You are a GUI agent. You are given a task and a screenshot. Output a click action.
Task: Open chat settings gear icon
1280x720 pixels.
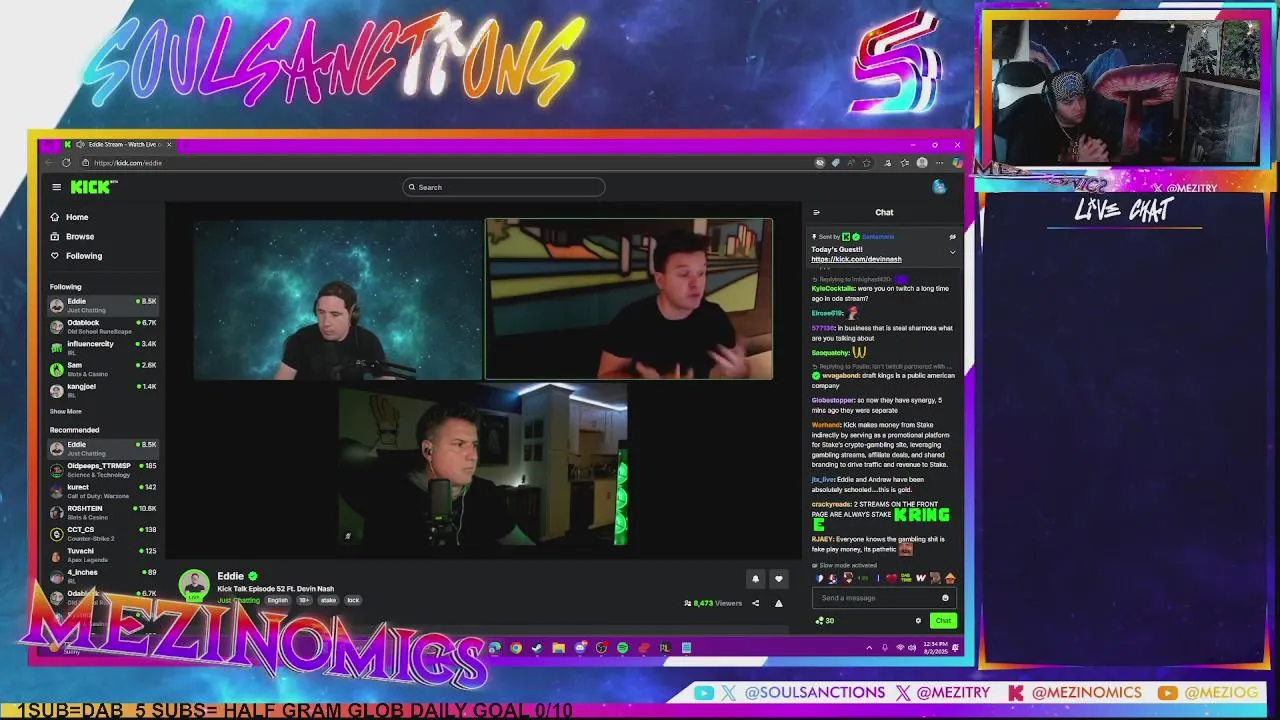[x=918, y=621]
